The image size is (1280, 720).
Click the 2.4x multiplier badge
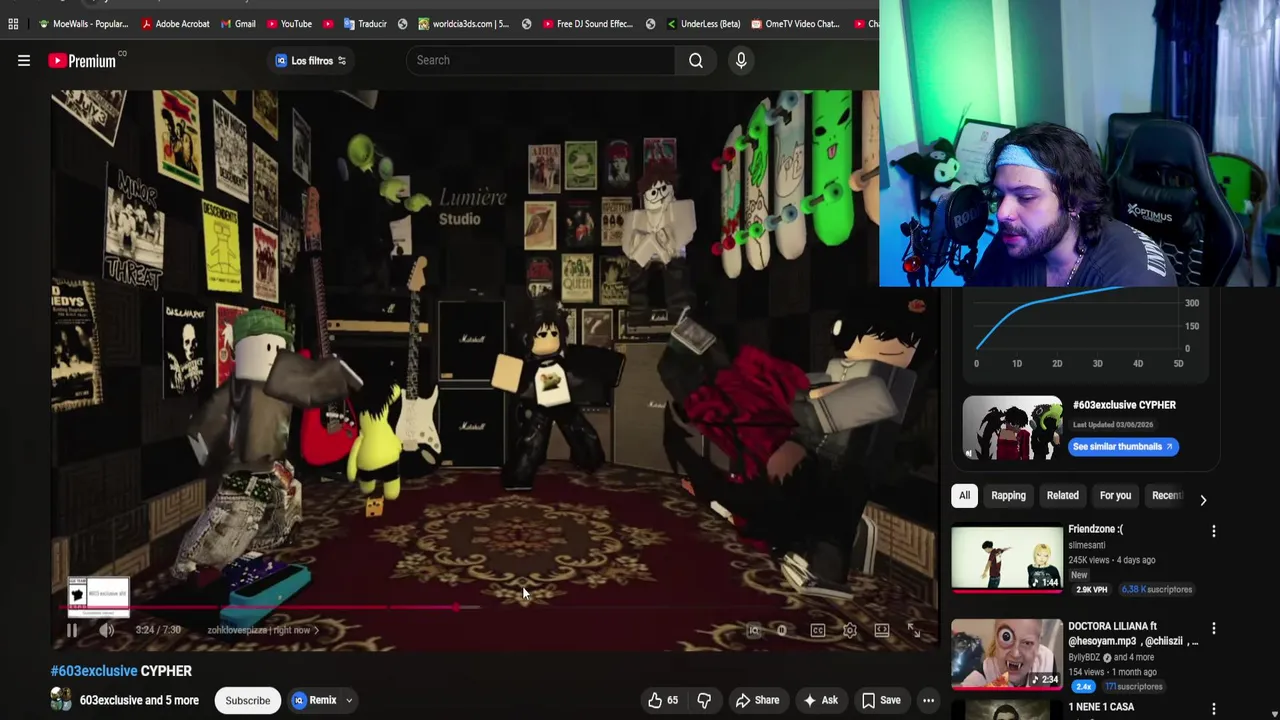[1083, 686]
